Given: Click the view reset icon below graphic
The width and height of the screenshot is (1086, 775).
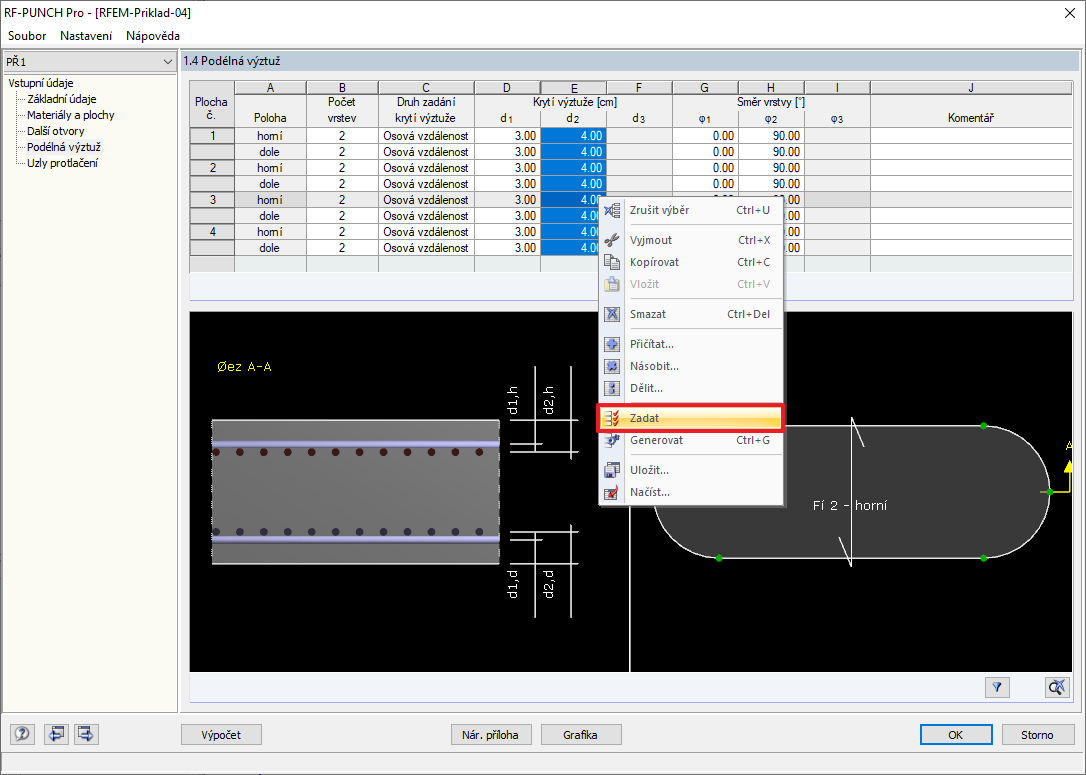Looking at the screenshot, I should click(1057, 687).
